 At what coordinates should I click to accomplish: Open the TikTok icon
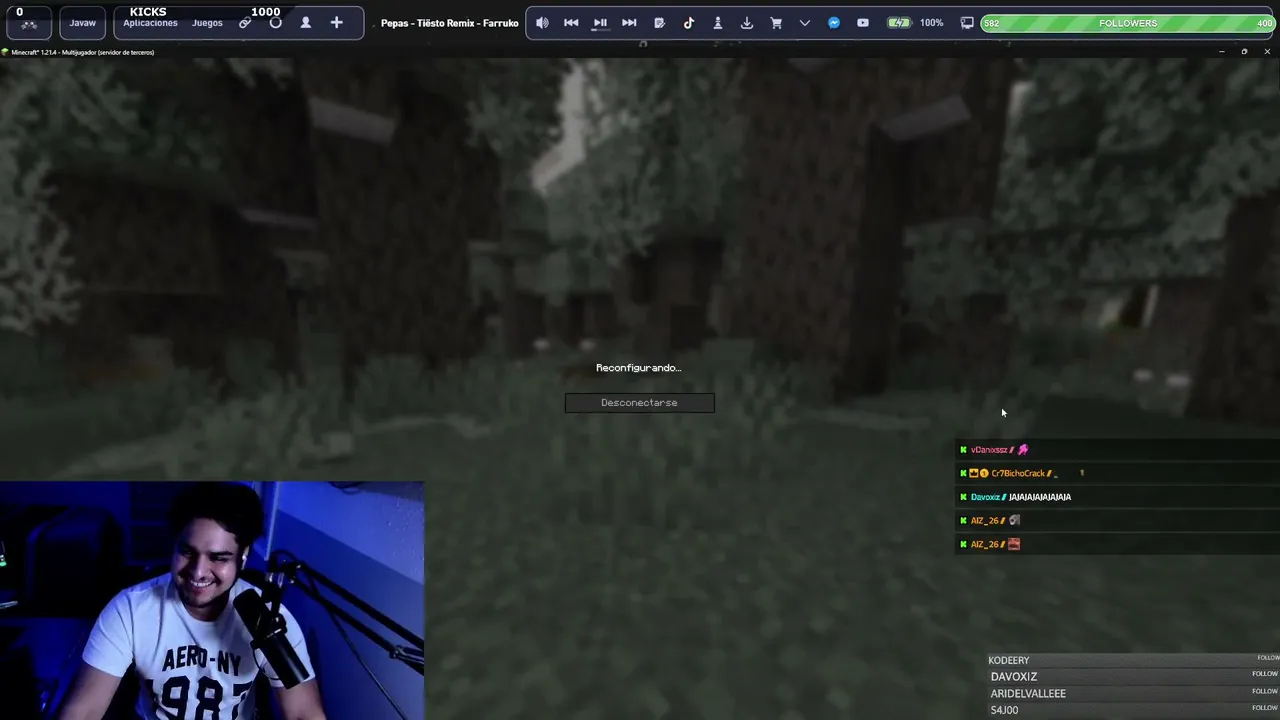pyautogui.click(x=688, y=23)
